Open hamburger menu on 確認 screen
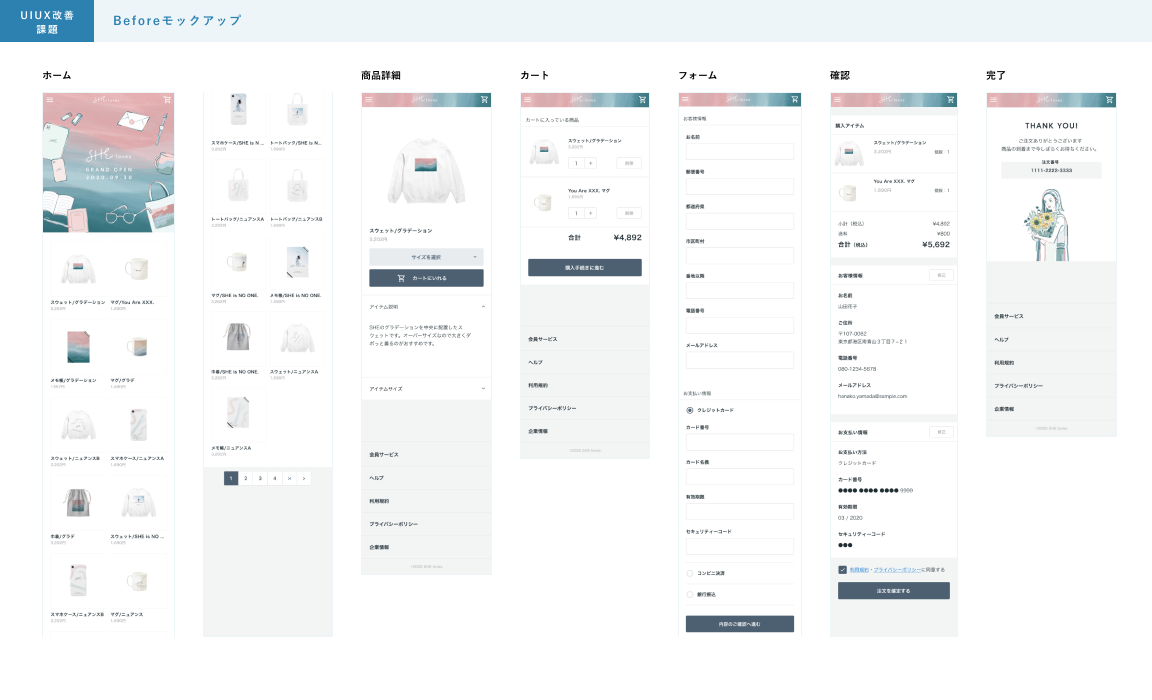Viewport: 1152px width, 700px height. coord(838,100)
